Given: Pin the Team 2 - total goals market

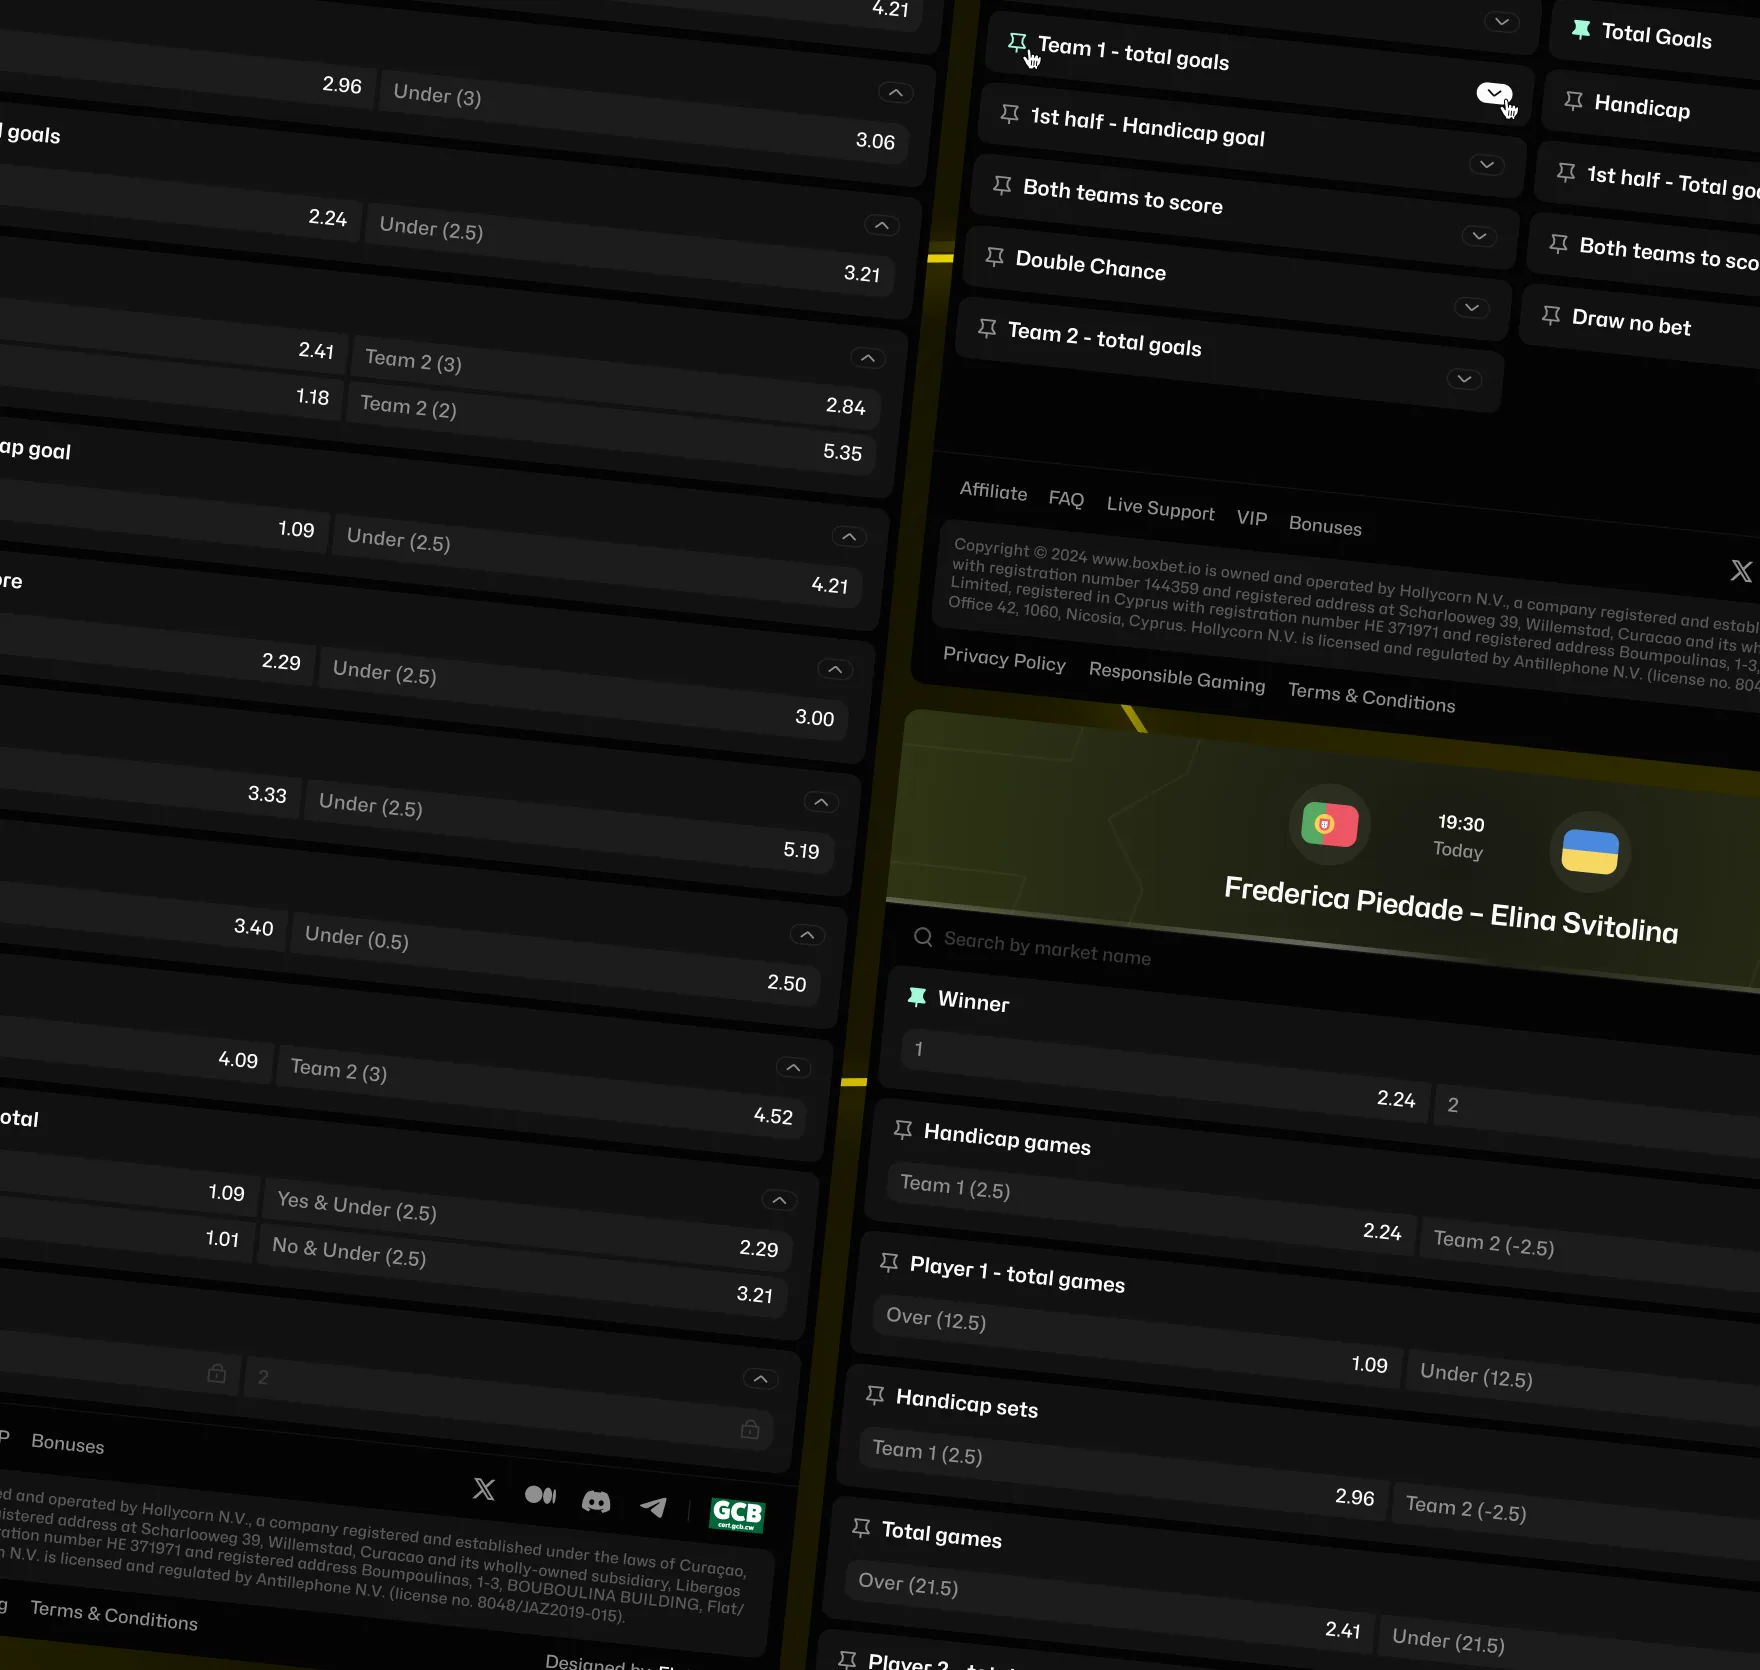Looking at the screenshot, I should 987,327.
